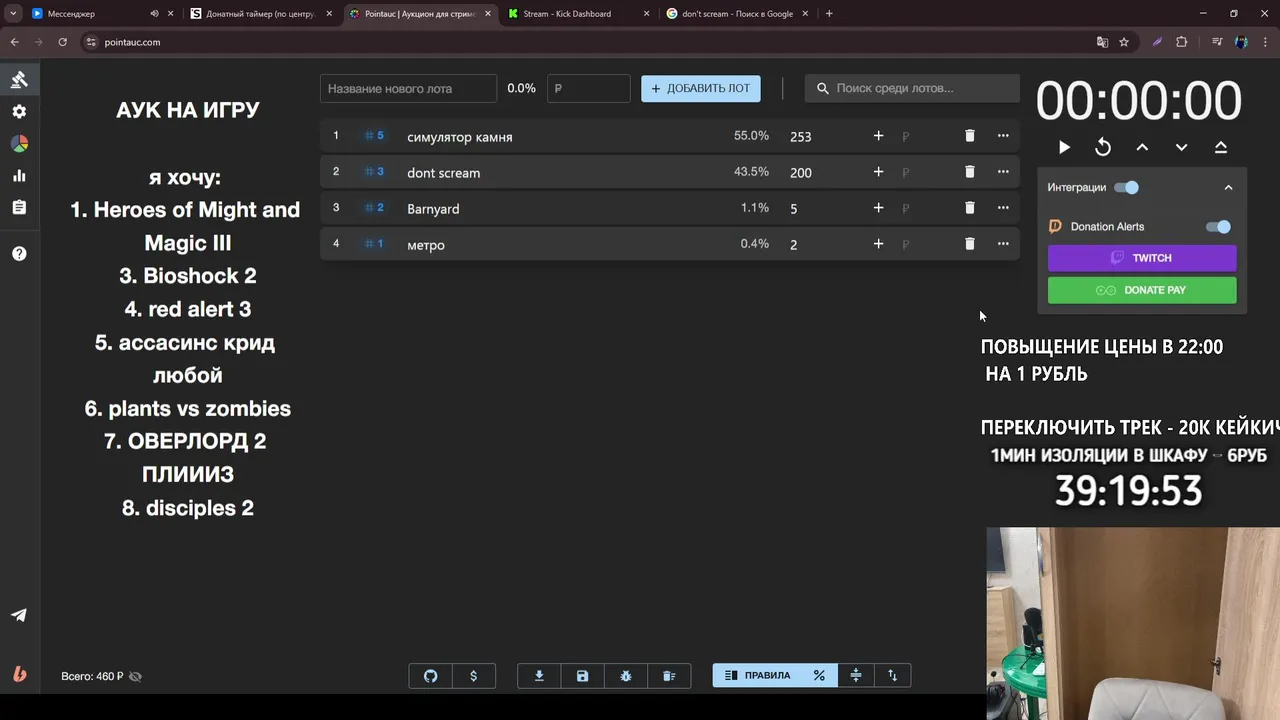
Task: Open a new browser tab
Action: (x=829, y=14)
